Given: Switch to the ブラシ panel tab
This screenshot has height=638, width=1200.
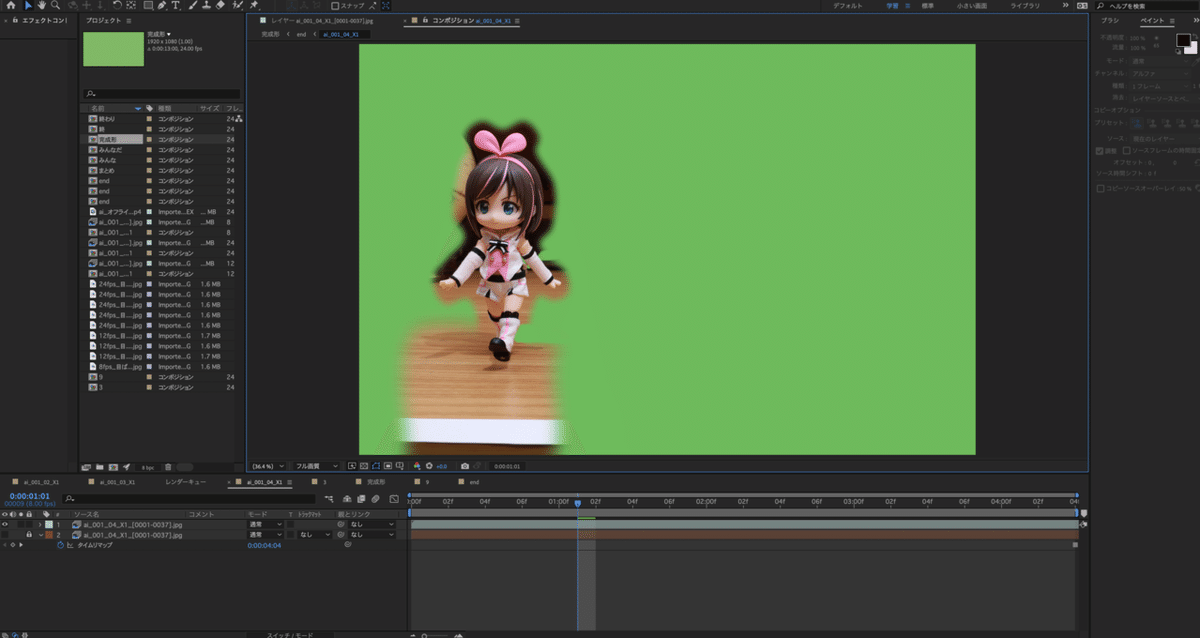Looking at the screenshot, I should point(1109,20).
